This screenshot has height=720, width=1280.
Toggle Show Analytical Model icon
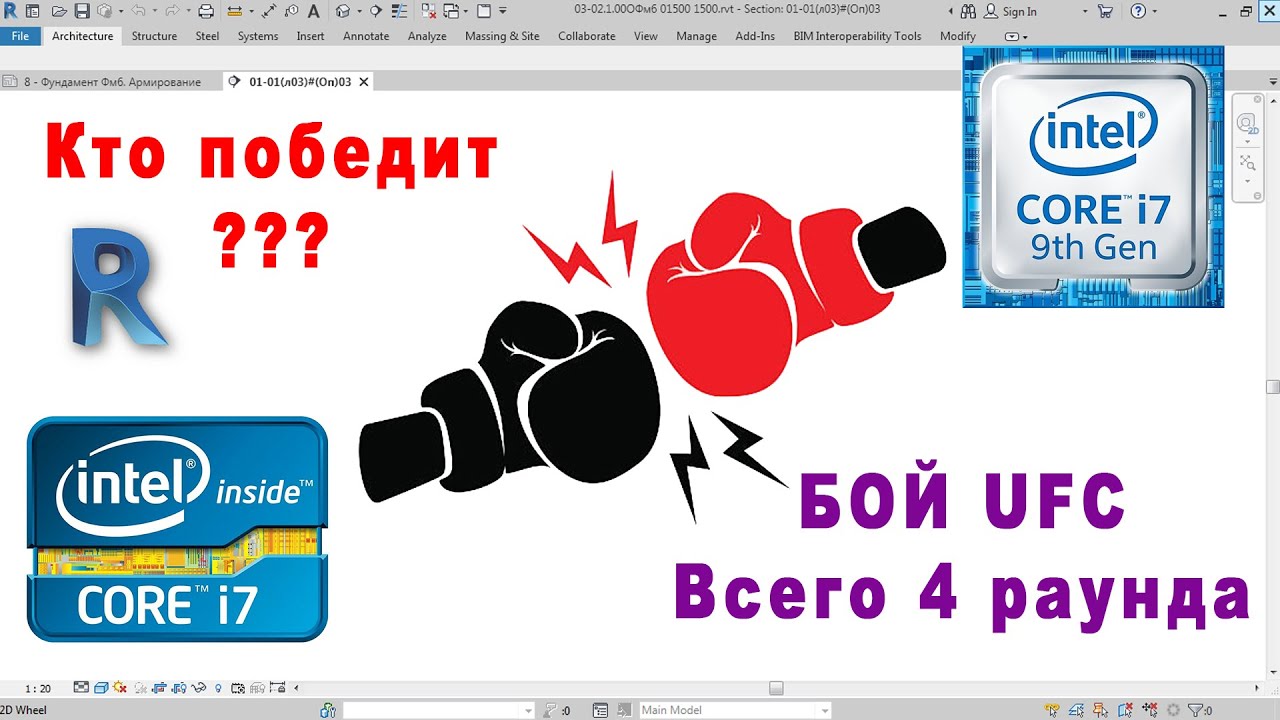tap(257, 688)
